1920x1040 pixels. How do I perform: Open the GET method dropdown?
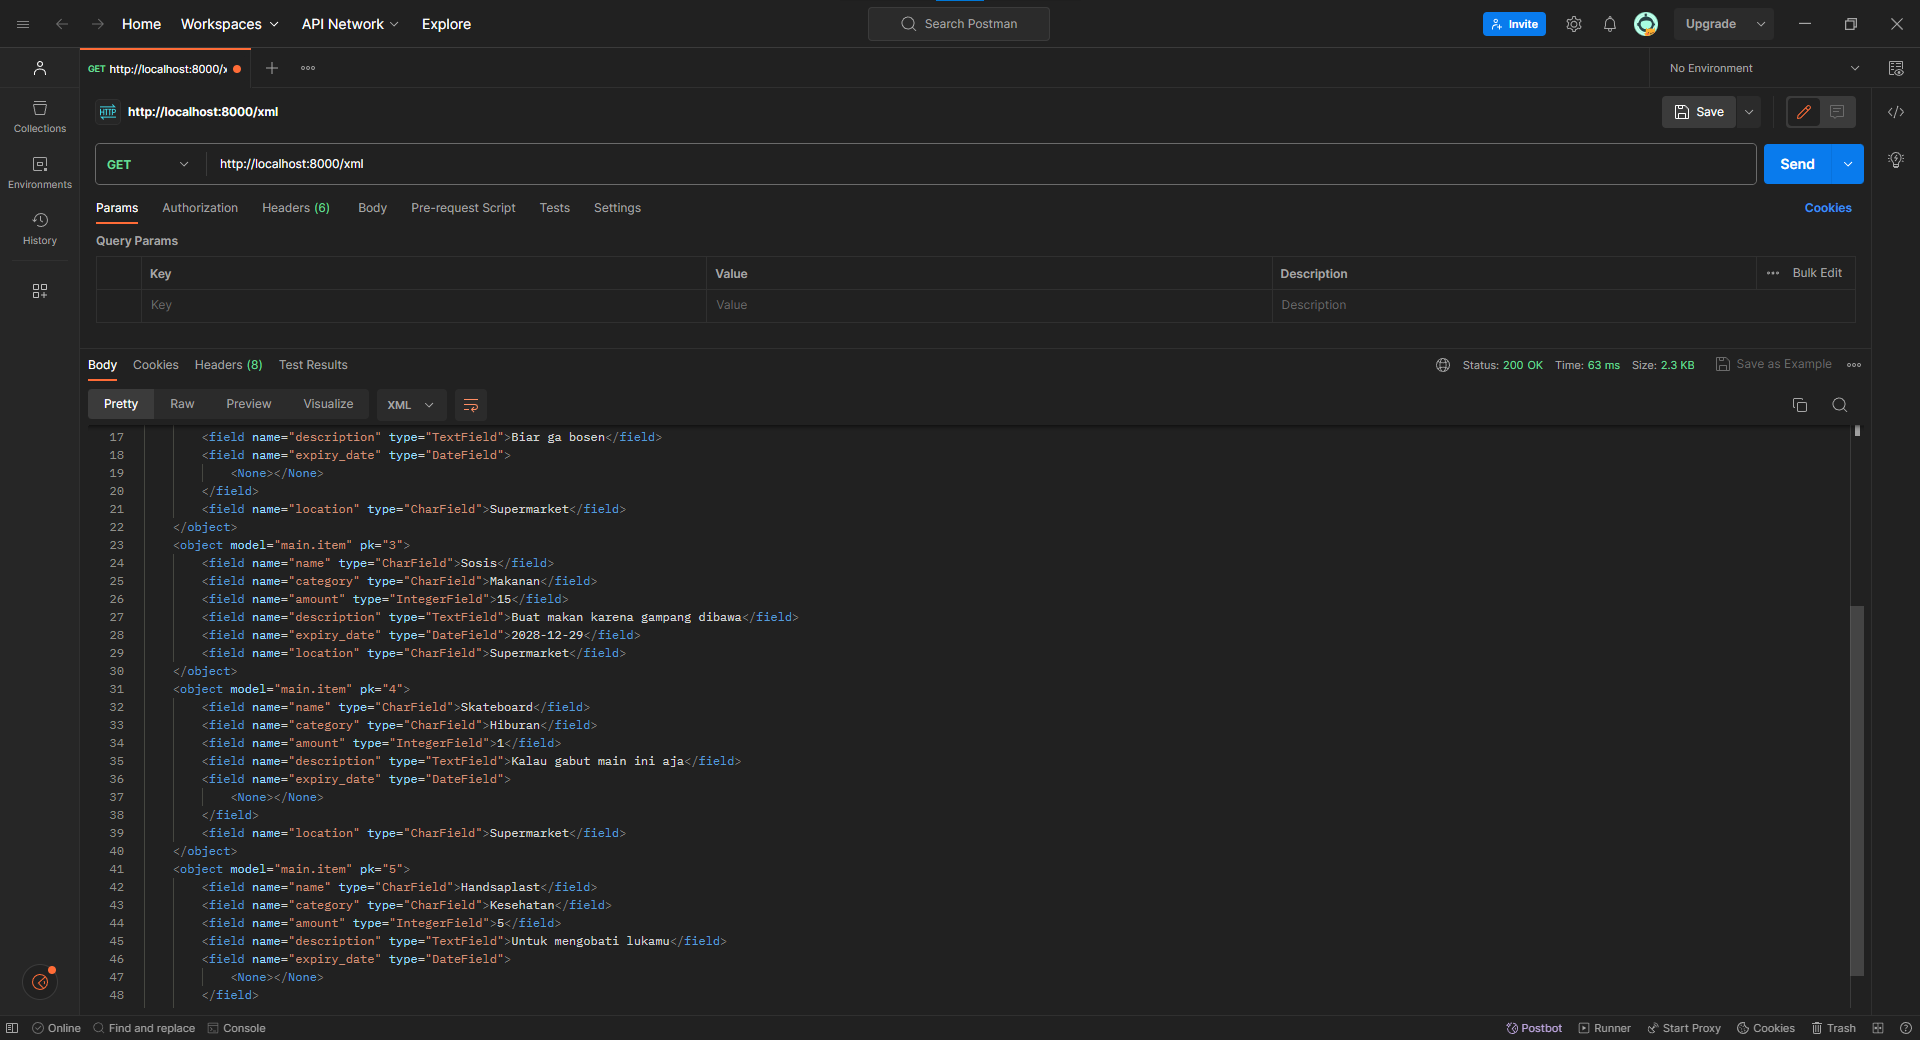tap(146, 164)
